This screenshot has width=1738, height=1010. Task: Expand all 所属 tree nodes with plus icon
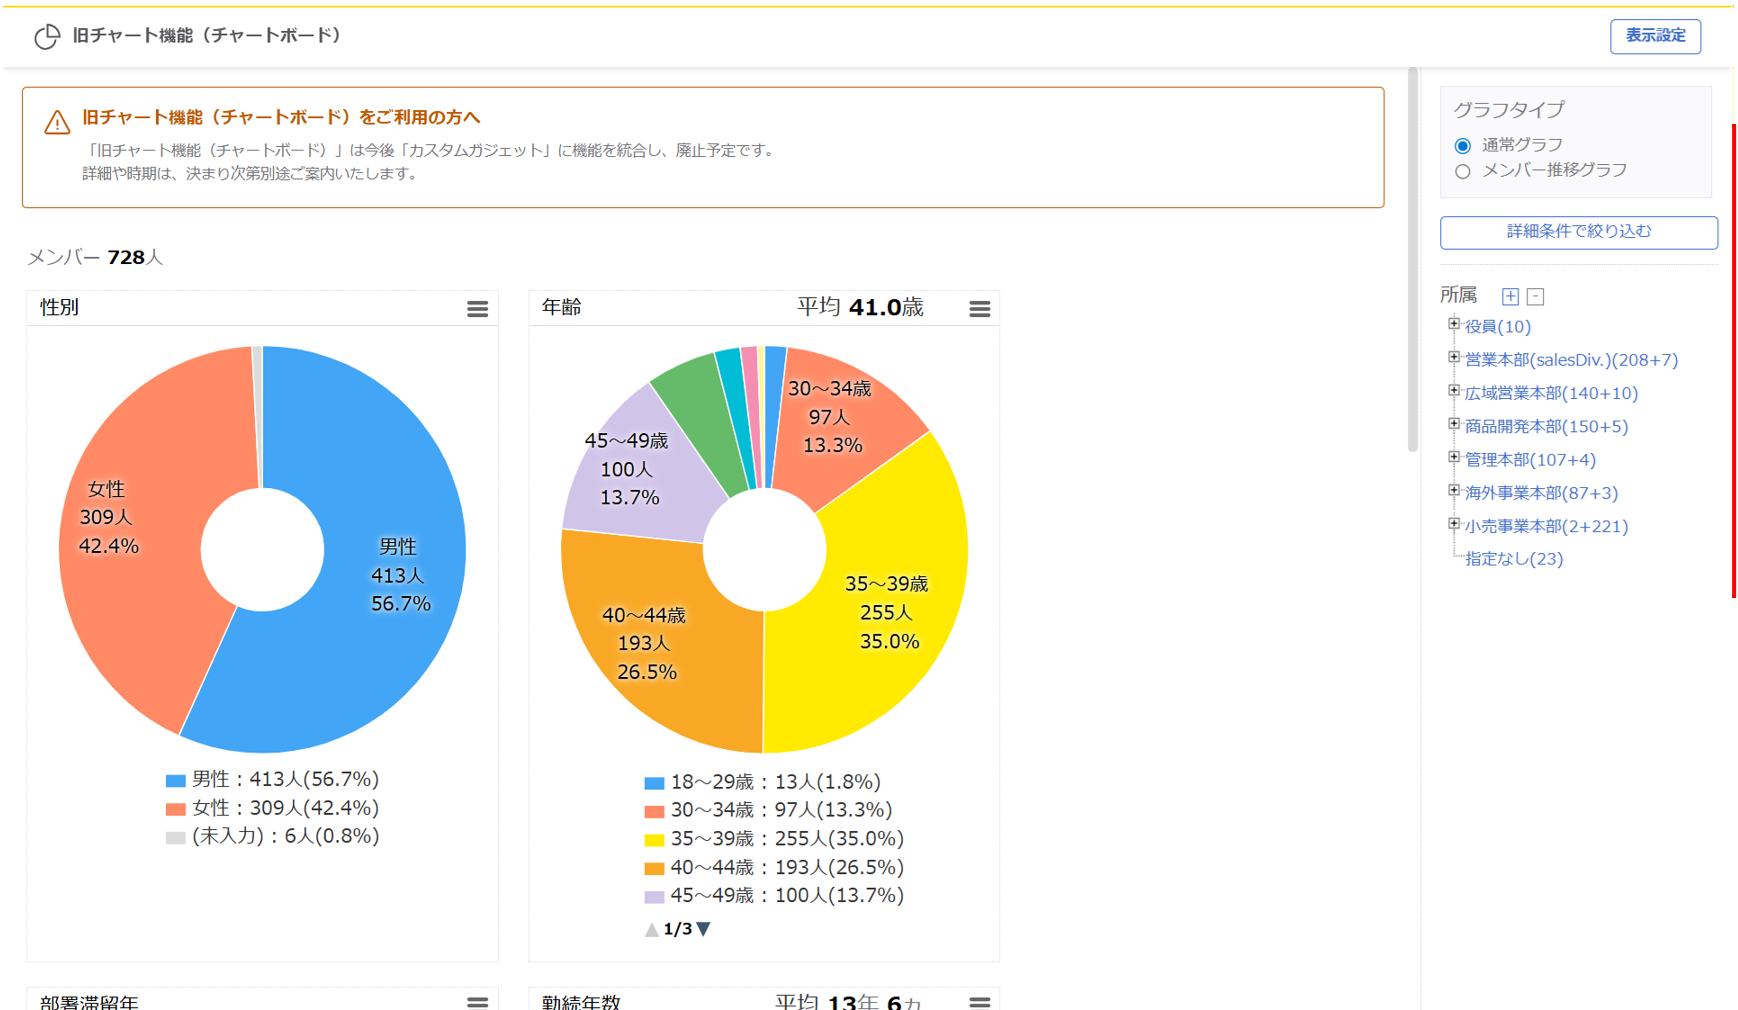point(1510,296)
